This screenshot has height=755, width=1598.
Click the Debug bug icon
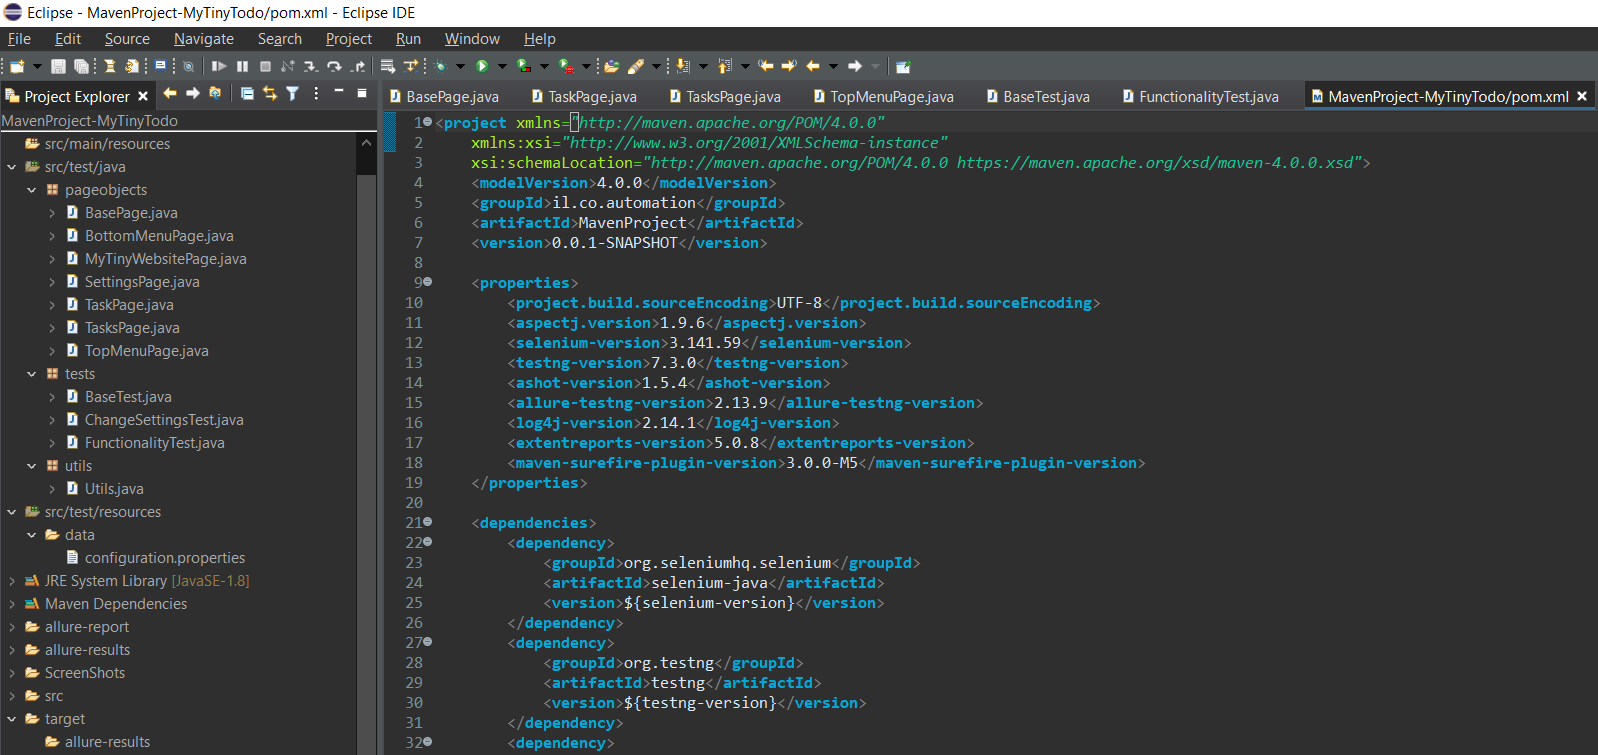(439, 66)
